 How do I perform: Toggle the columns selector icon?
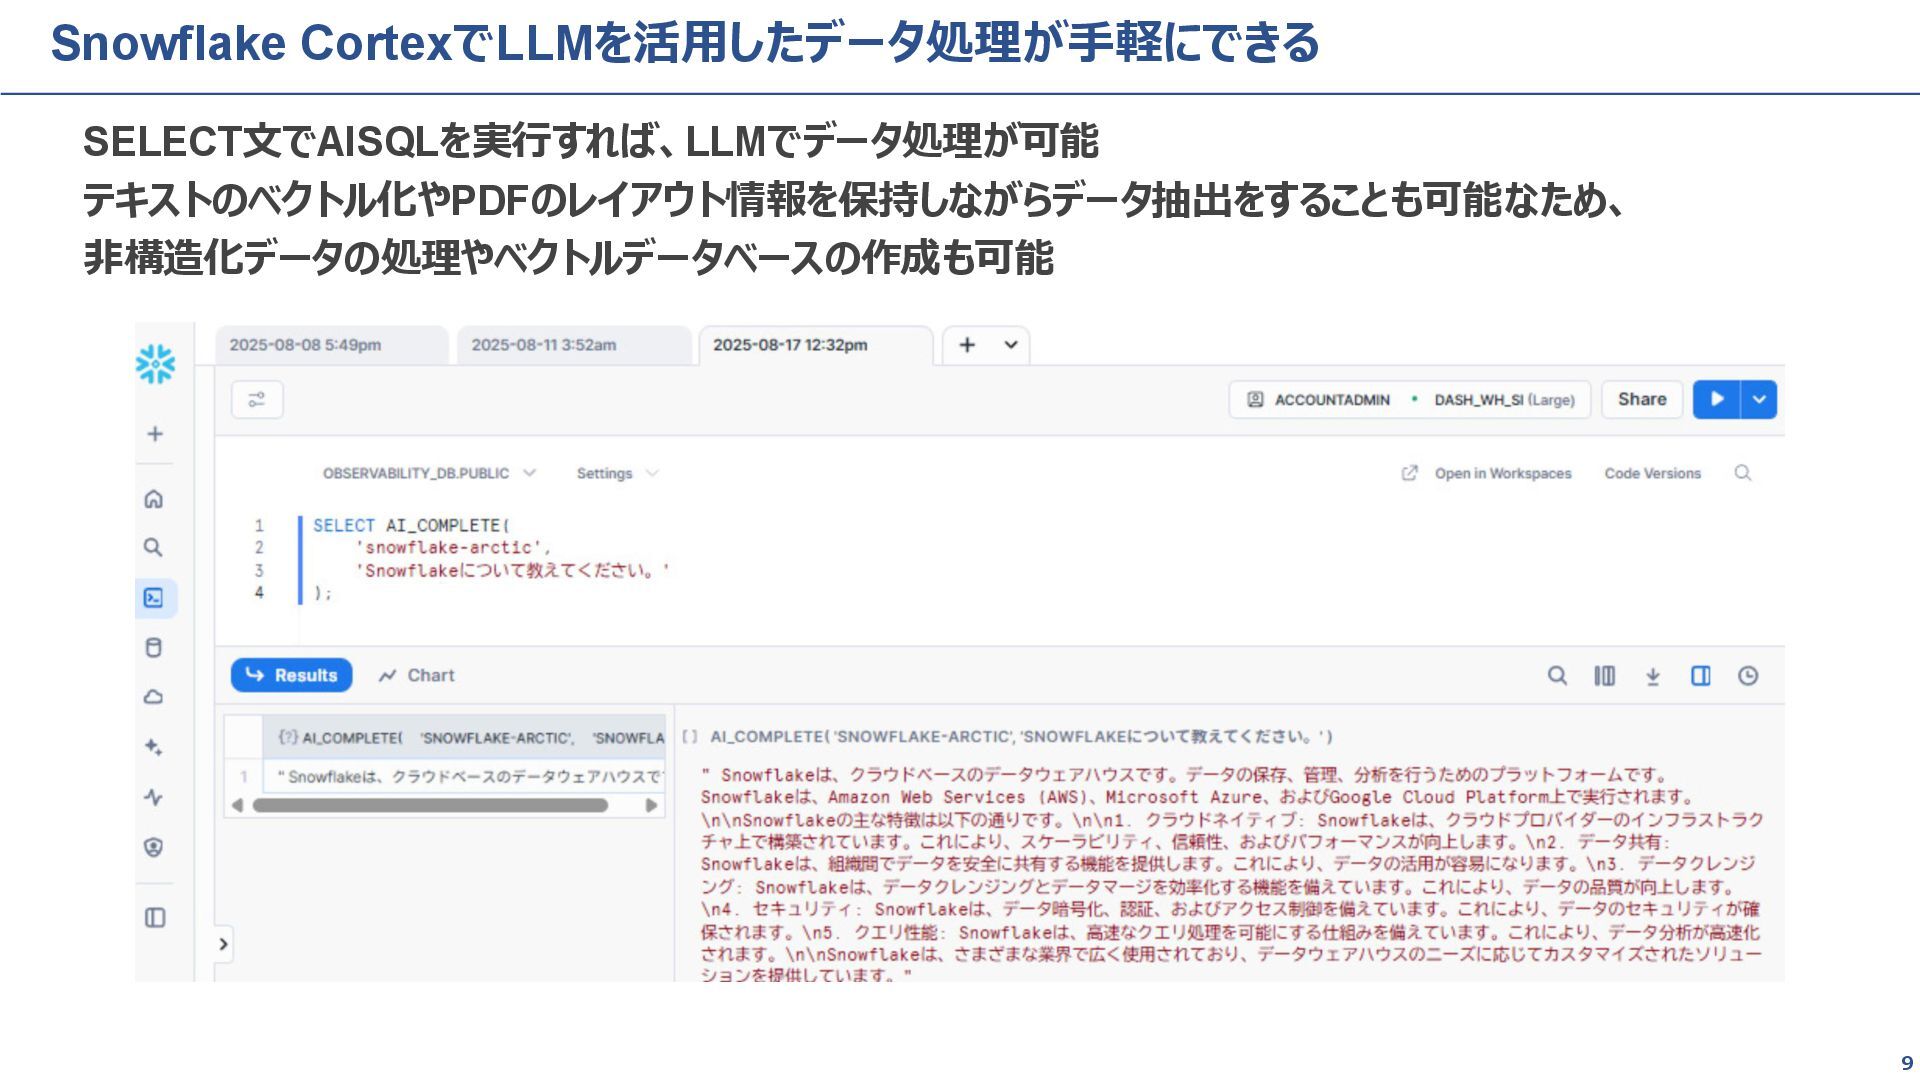click(1604, 676)
